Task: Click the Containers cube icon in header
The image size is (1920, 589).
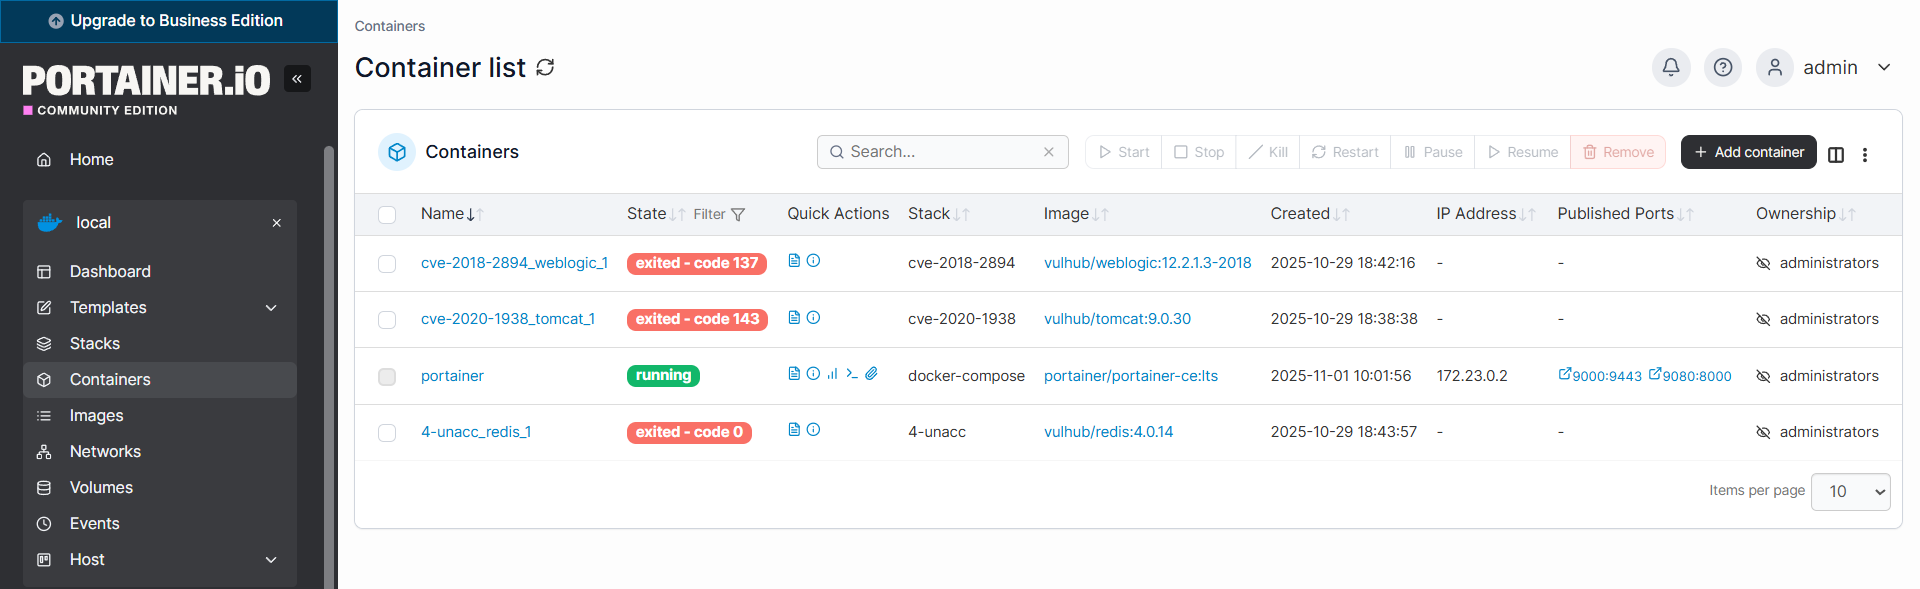Action: (x=397, y=152)
